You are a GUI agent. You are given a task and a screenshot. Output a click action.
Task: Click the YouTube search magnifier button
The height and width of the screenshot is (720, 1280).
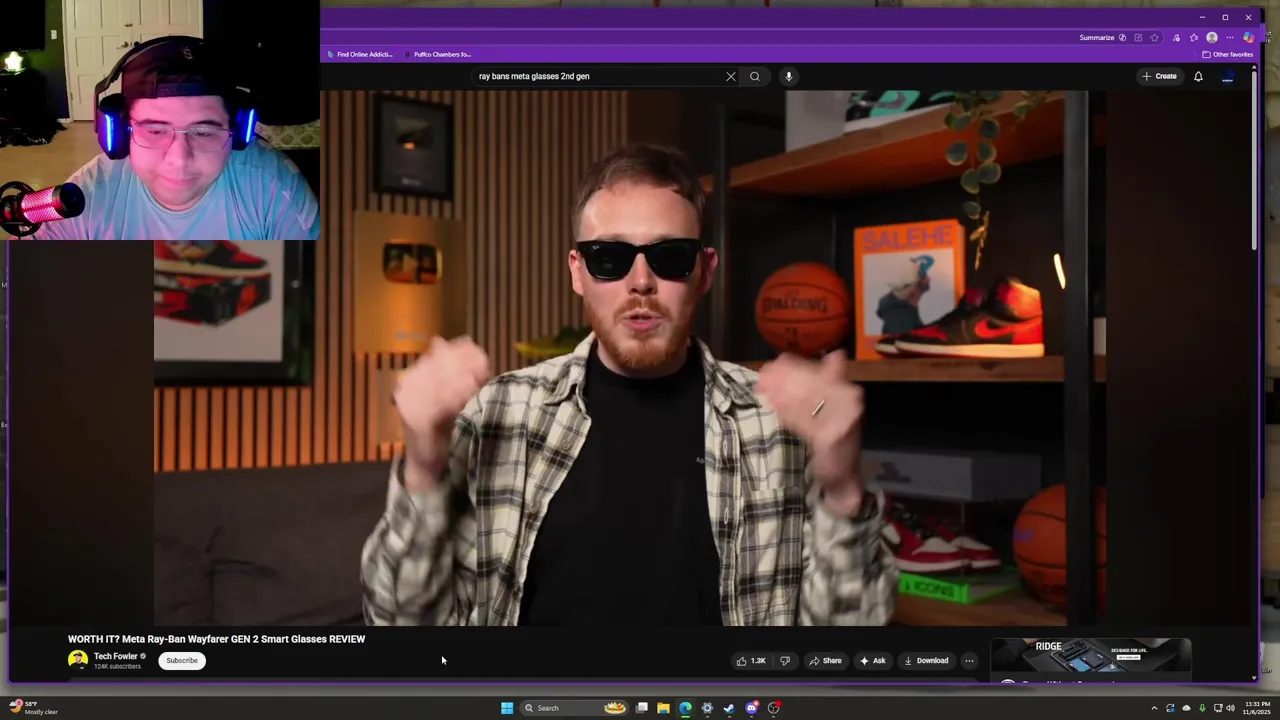(x=755, y=76)
